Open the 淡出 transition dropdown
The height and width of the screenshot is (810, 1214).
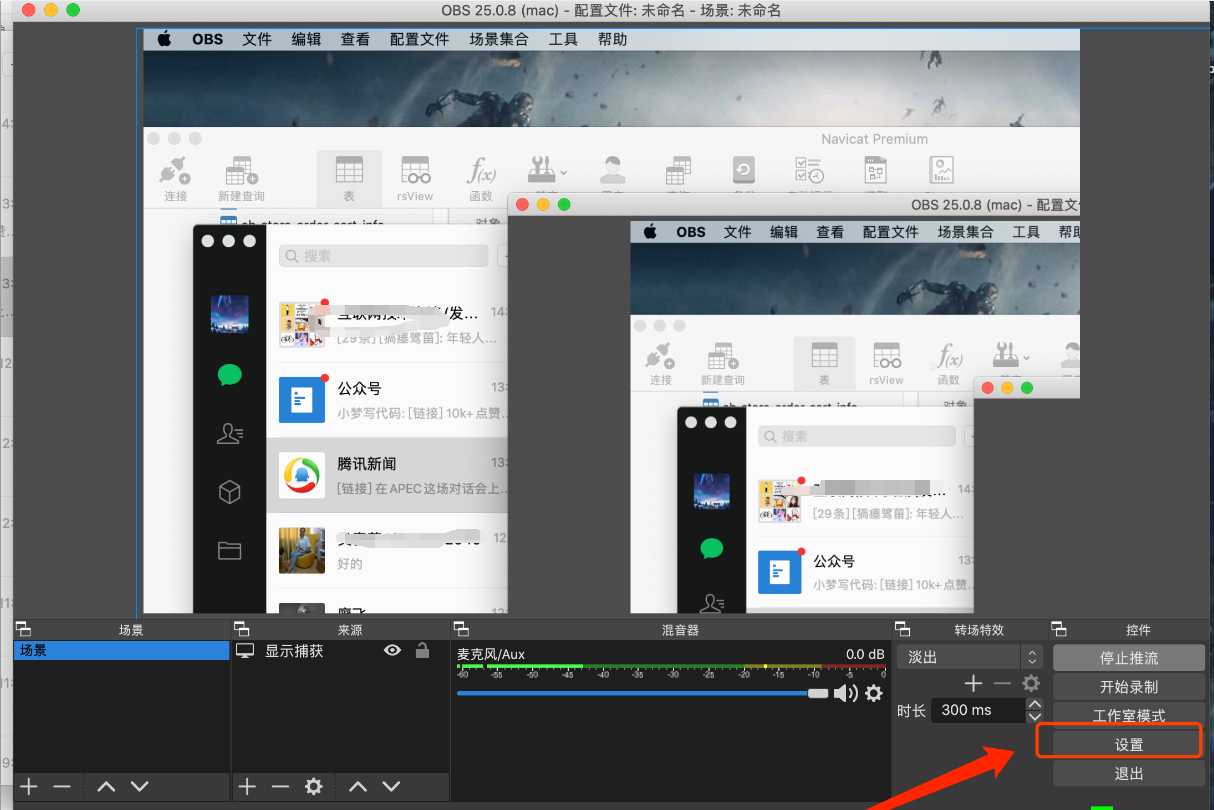pos(970,657)
